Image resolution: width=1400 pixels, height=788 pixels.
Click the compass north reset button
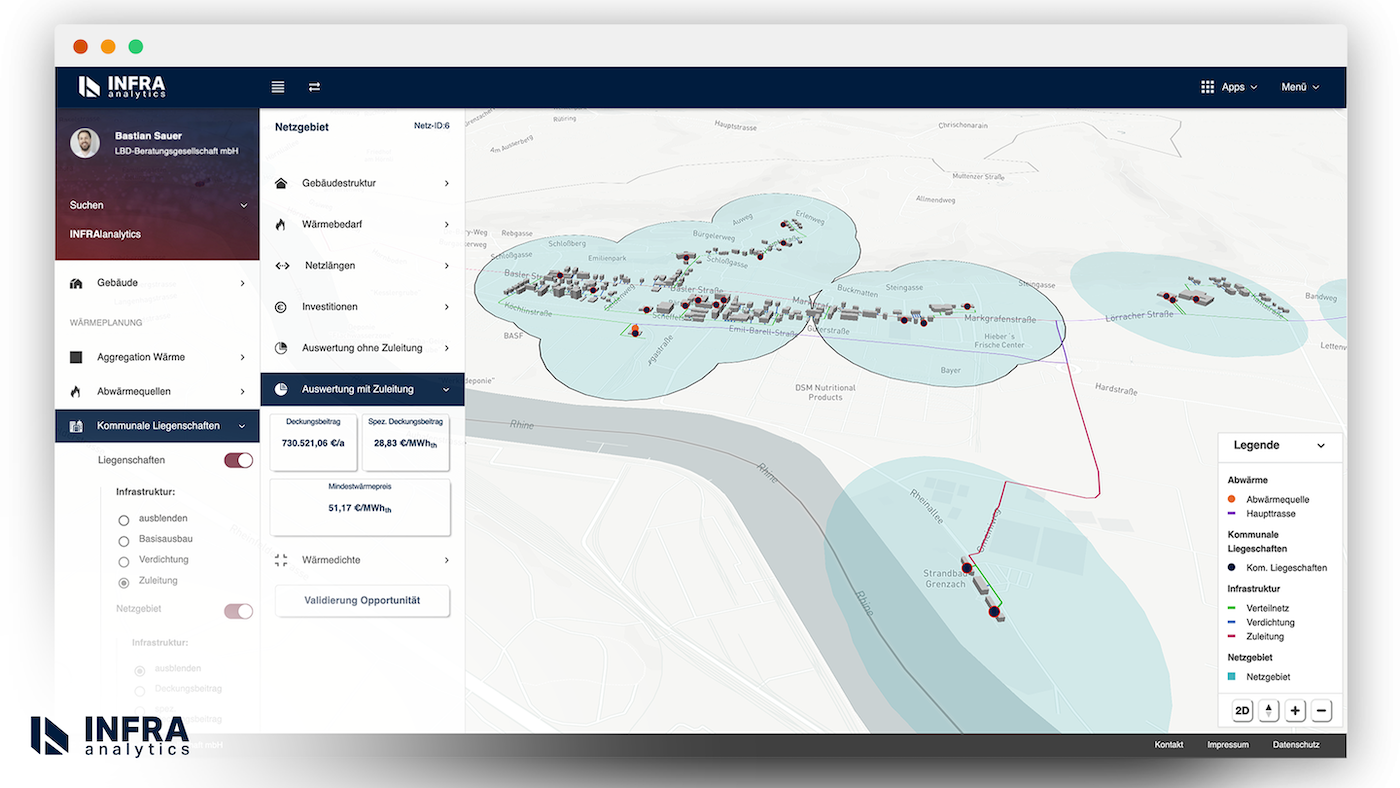1269,711
